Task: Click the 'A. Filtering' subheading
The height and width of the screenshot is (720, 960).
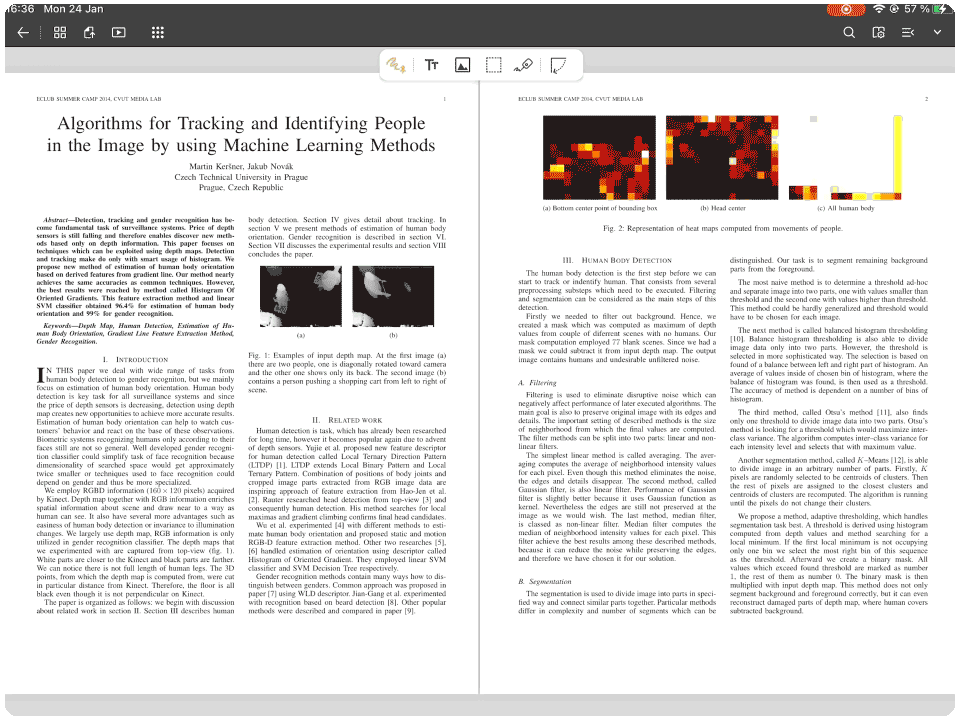Action: pyautogui.click(x=538, y=383)
